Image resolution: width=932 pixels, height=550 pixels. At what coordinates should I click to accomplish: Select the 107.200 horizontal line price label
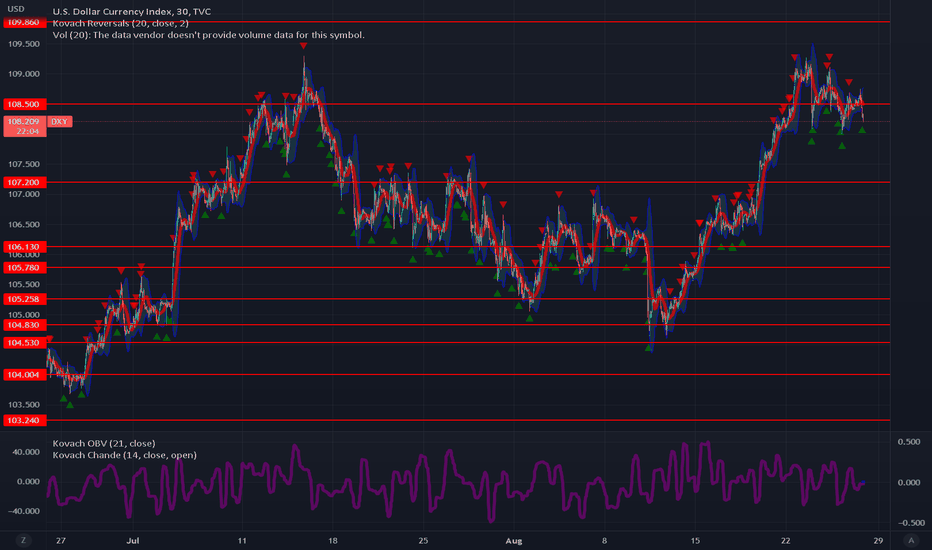coord(24,183)
